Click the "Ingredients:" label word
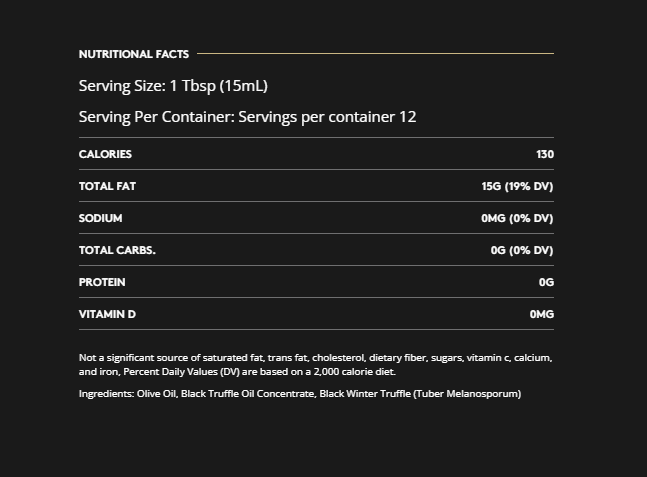Screen dimensions: 647x477 coord(106,394)
